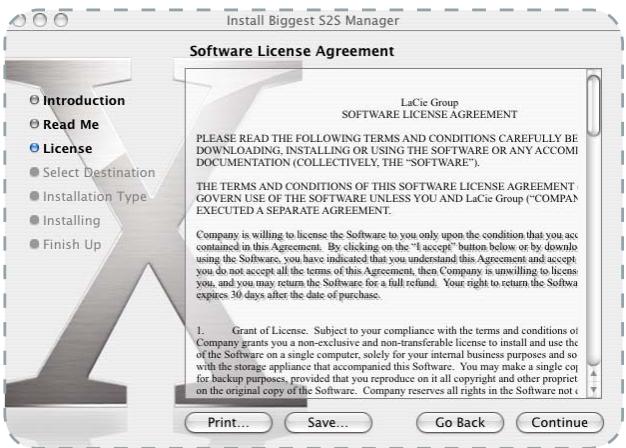Click the Installation Type step bullet
This screenshot has width=626, height=448.
tap(34, 196)
